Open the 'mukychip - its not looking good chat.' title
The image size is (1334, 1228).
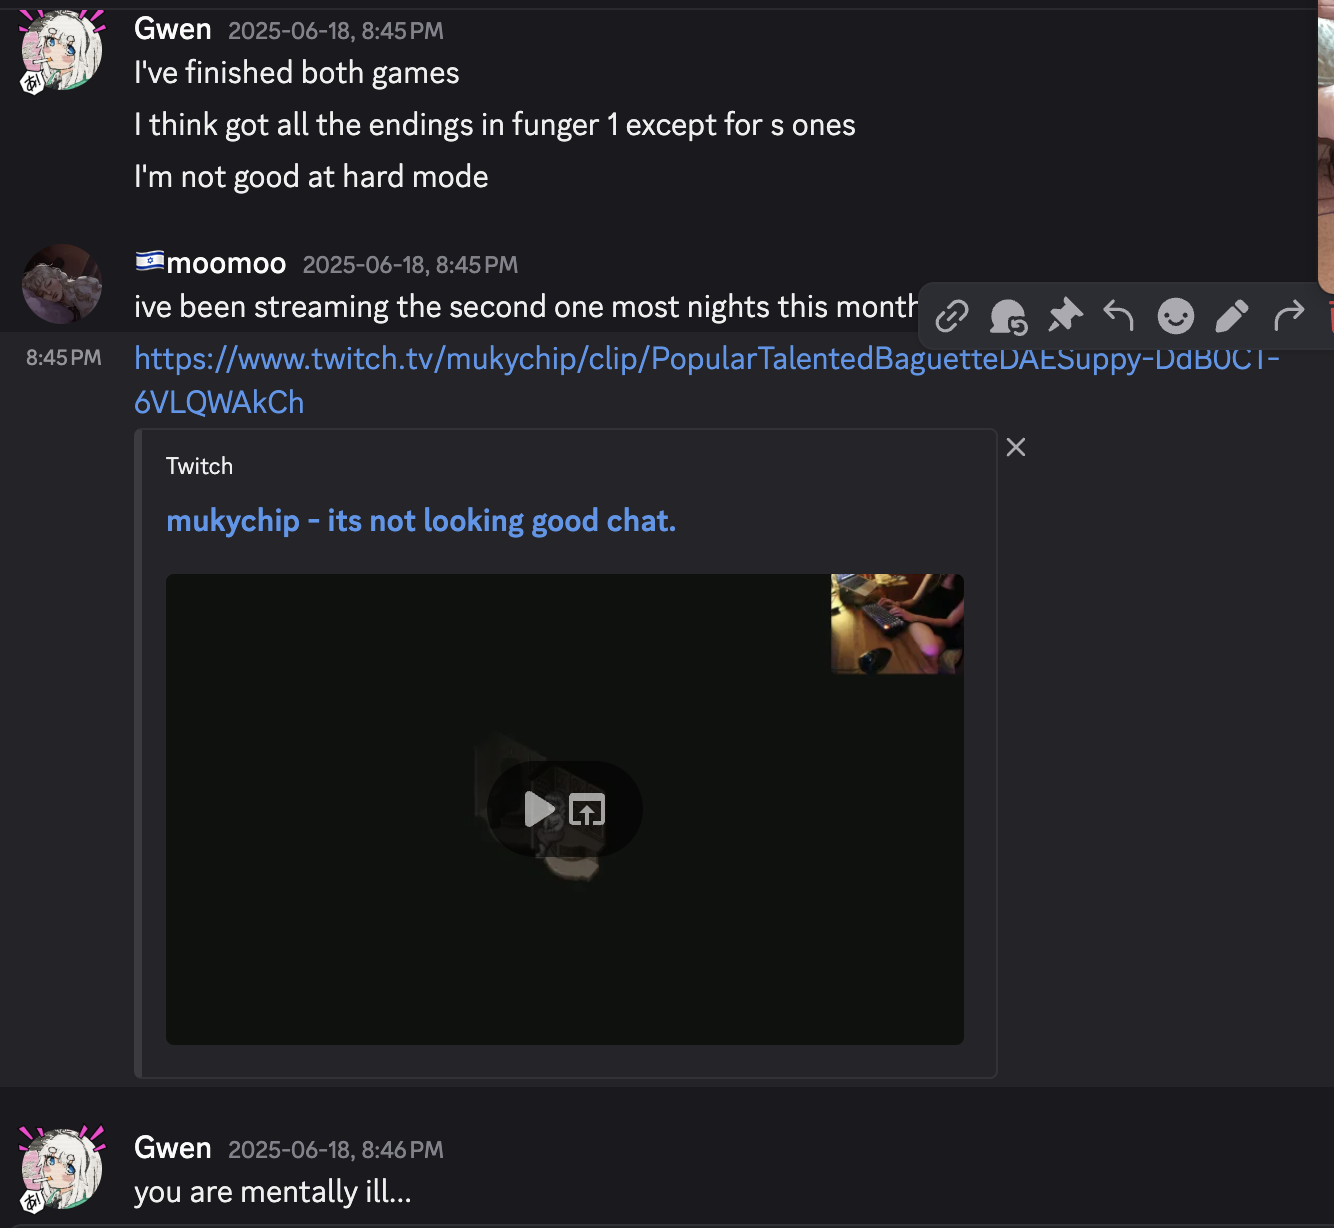421,521
